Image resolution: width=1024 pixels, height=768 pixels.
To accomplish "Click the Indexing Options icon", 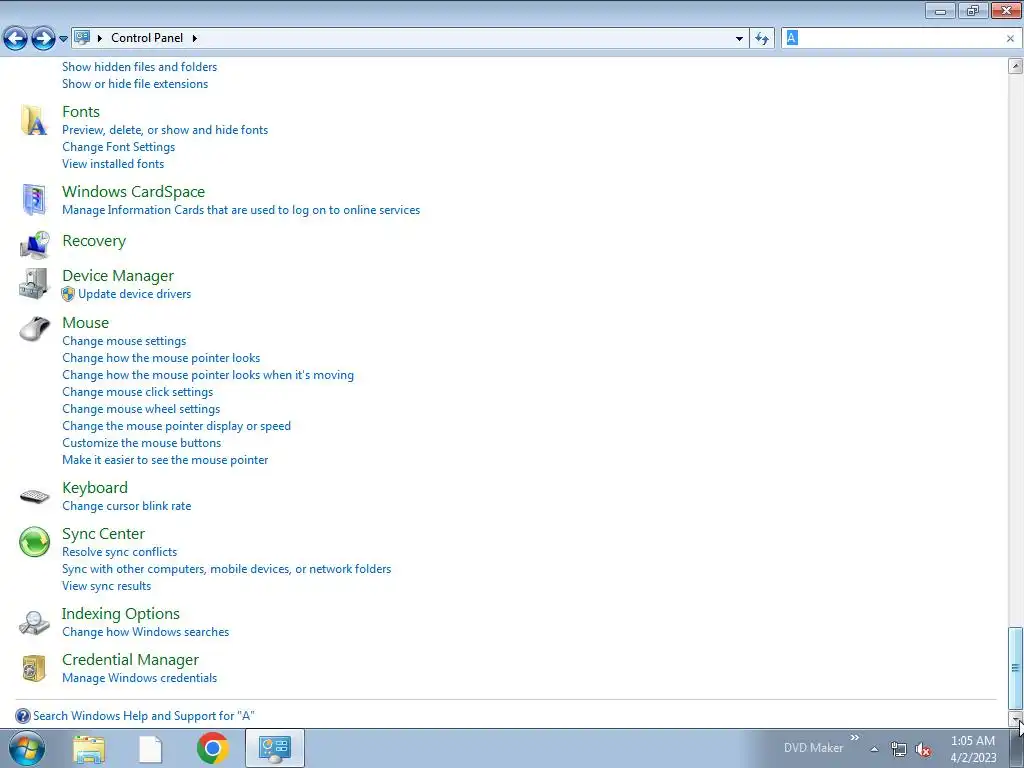I will pyautogui.click(x=34, y=622).
